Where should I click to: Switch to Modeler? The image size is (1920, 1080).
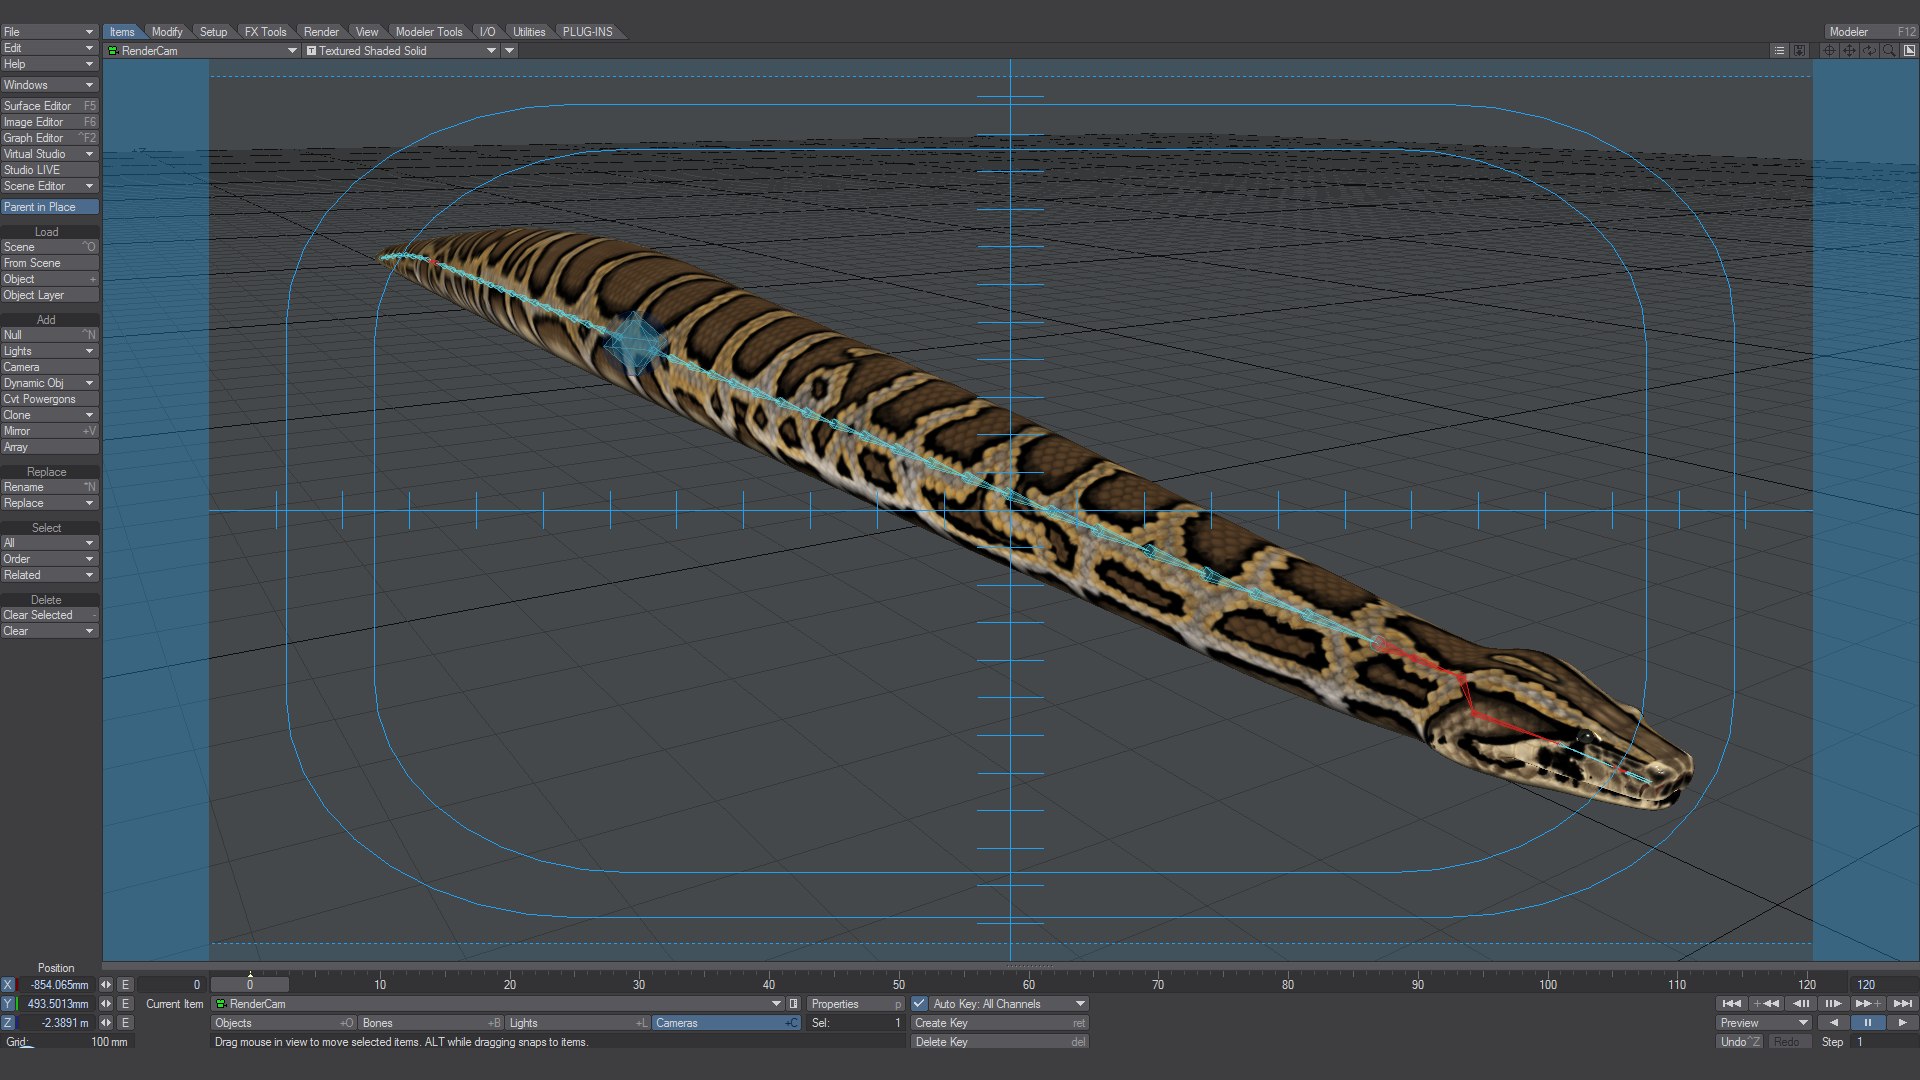coord(1871,32)
